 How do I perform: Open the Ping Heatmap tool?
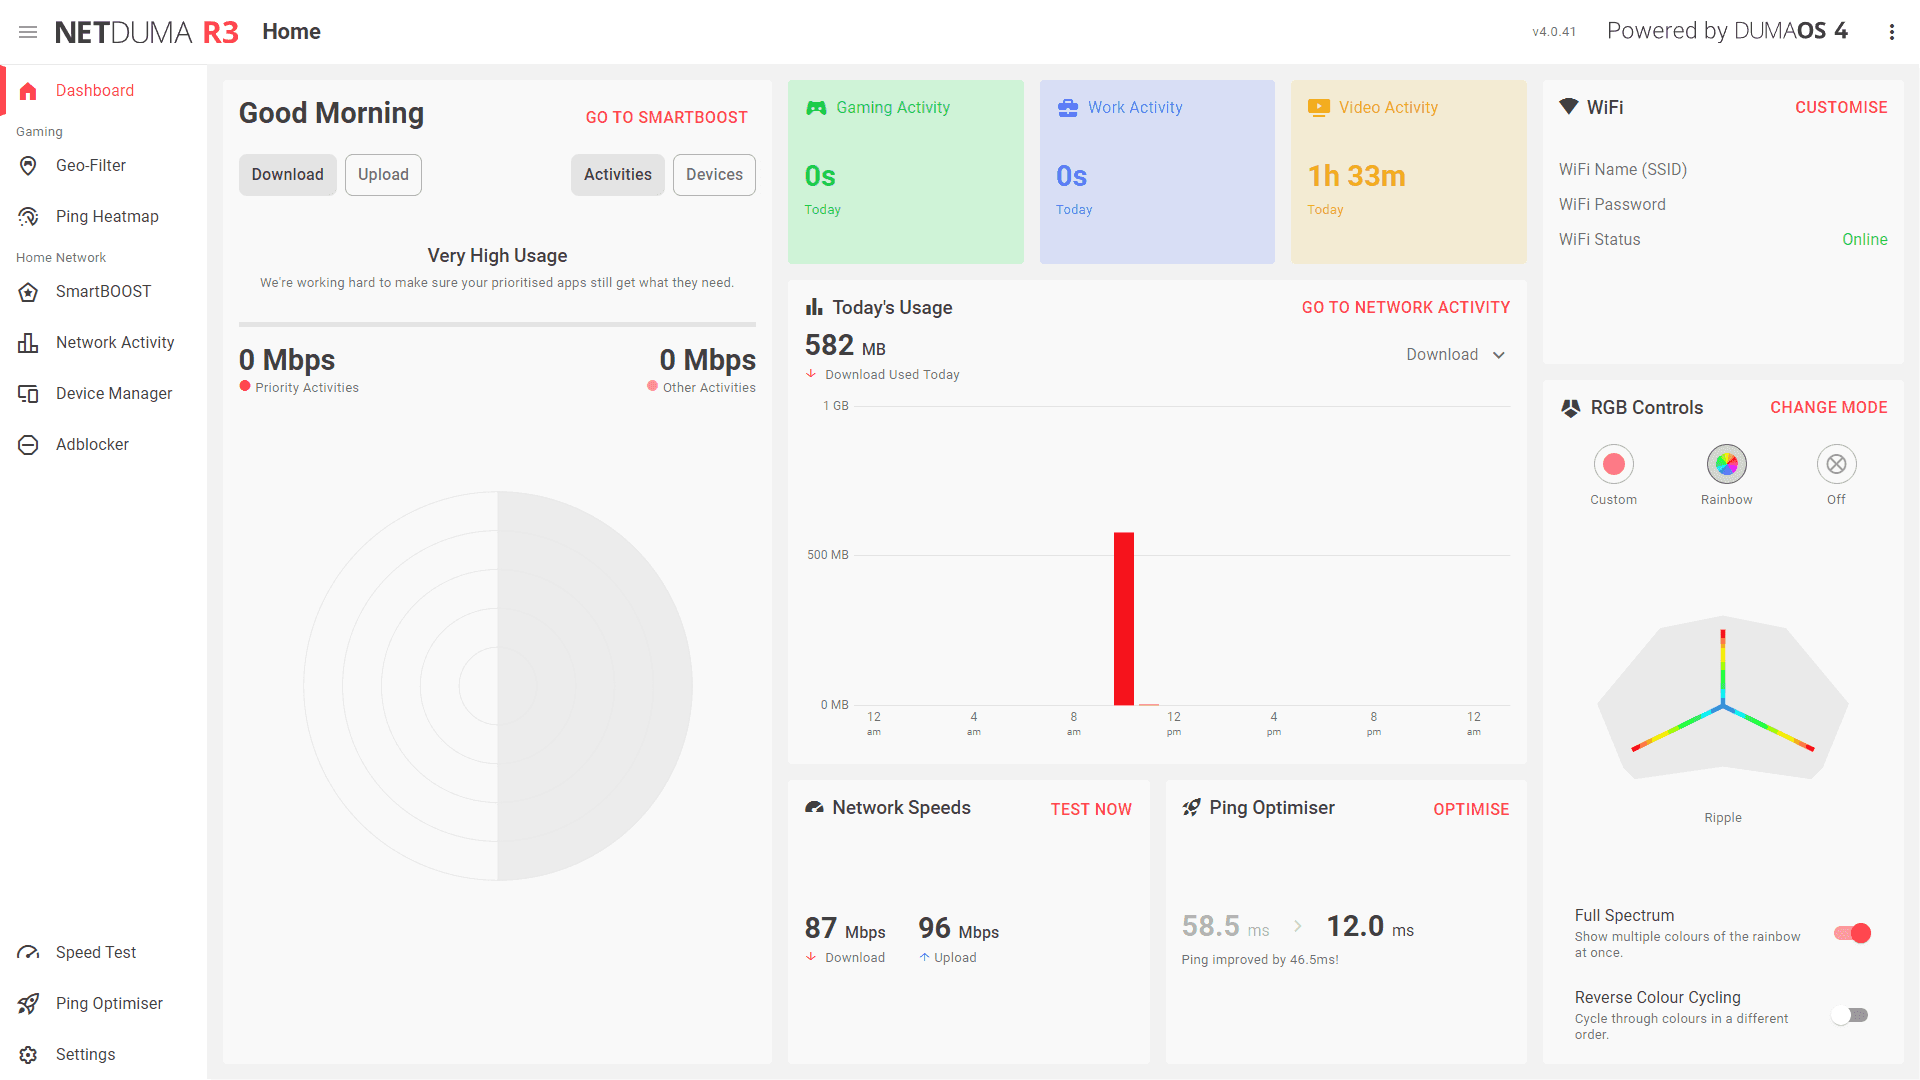point(105,216)
